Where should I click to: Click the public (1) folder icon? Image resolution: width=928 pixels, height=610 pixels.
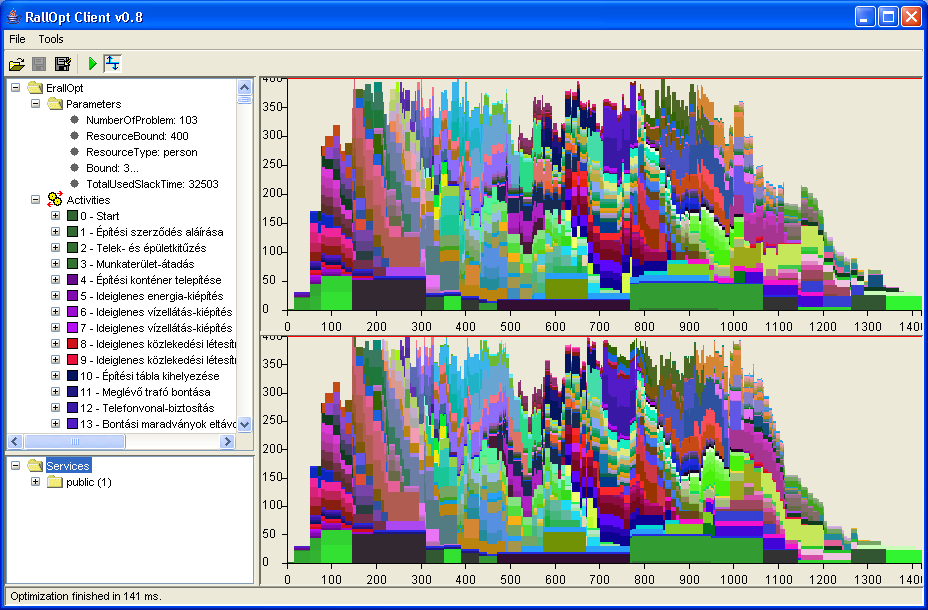[x=55, y=482]
